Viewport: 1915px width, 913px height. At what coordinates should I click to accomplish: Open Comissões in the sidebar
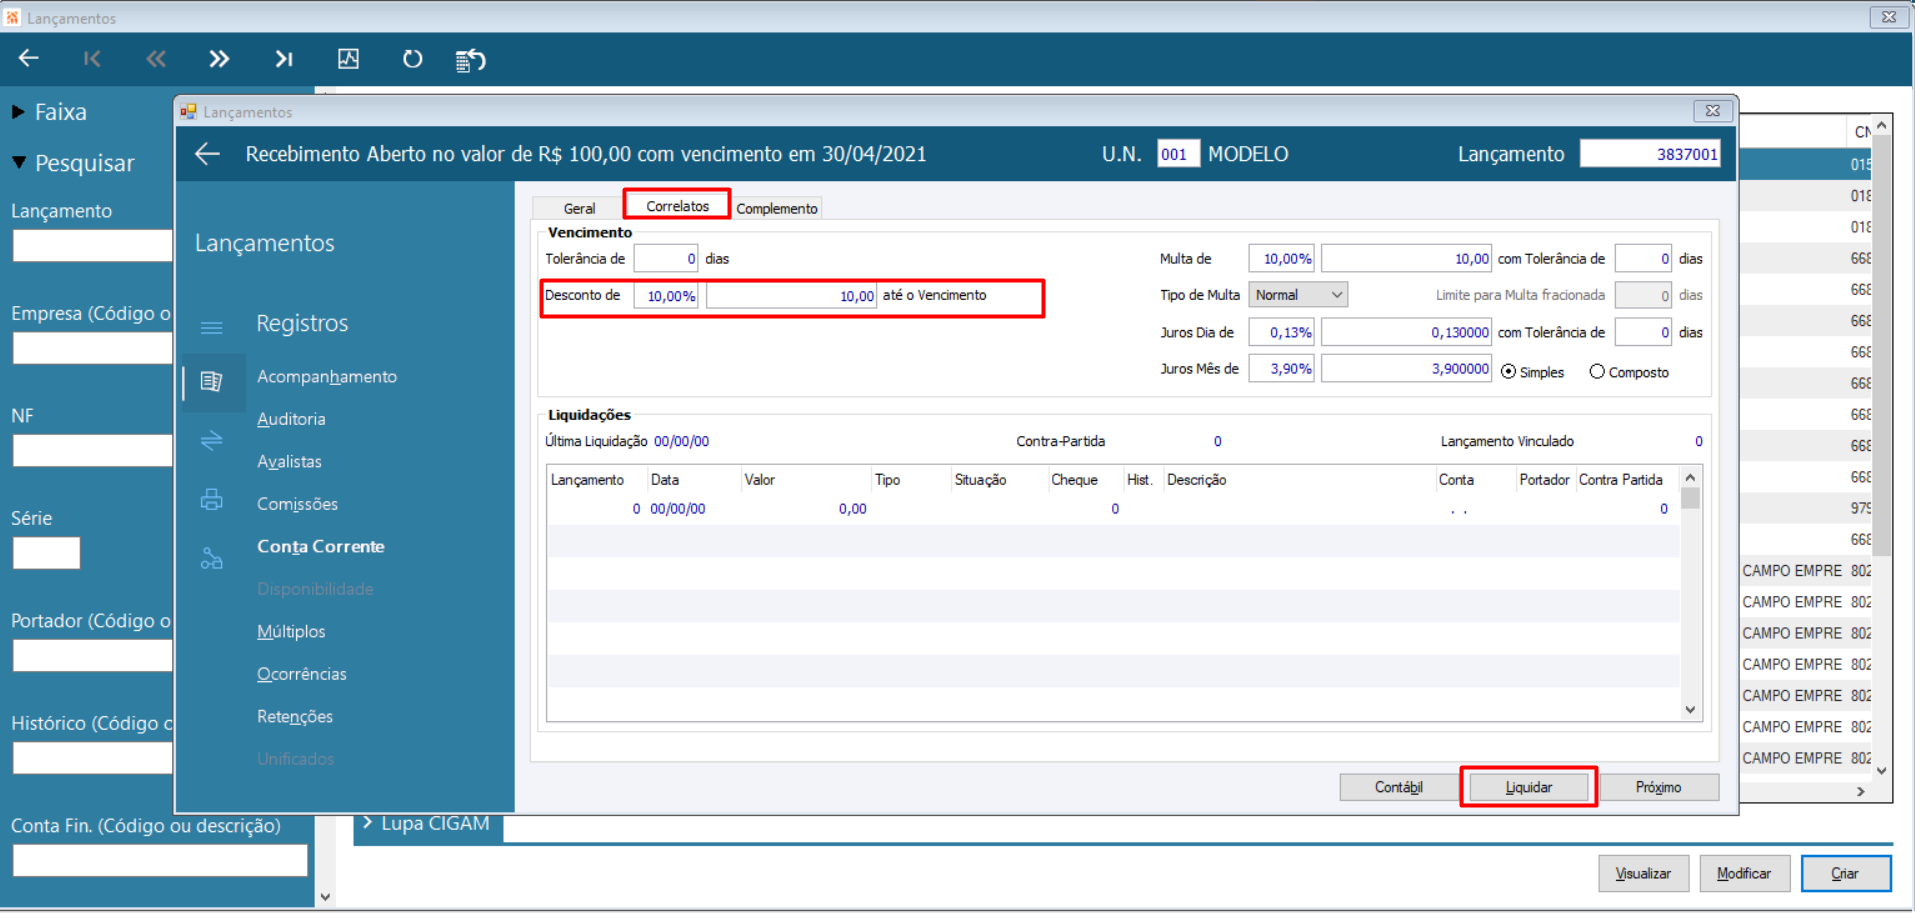point(297,504)
